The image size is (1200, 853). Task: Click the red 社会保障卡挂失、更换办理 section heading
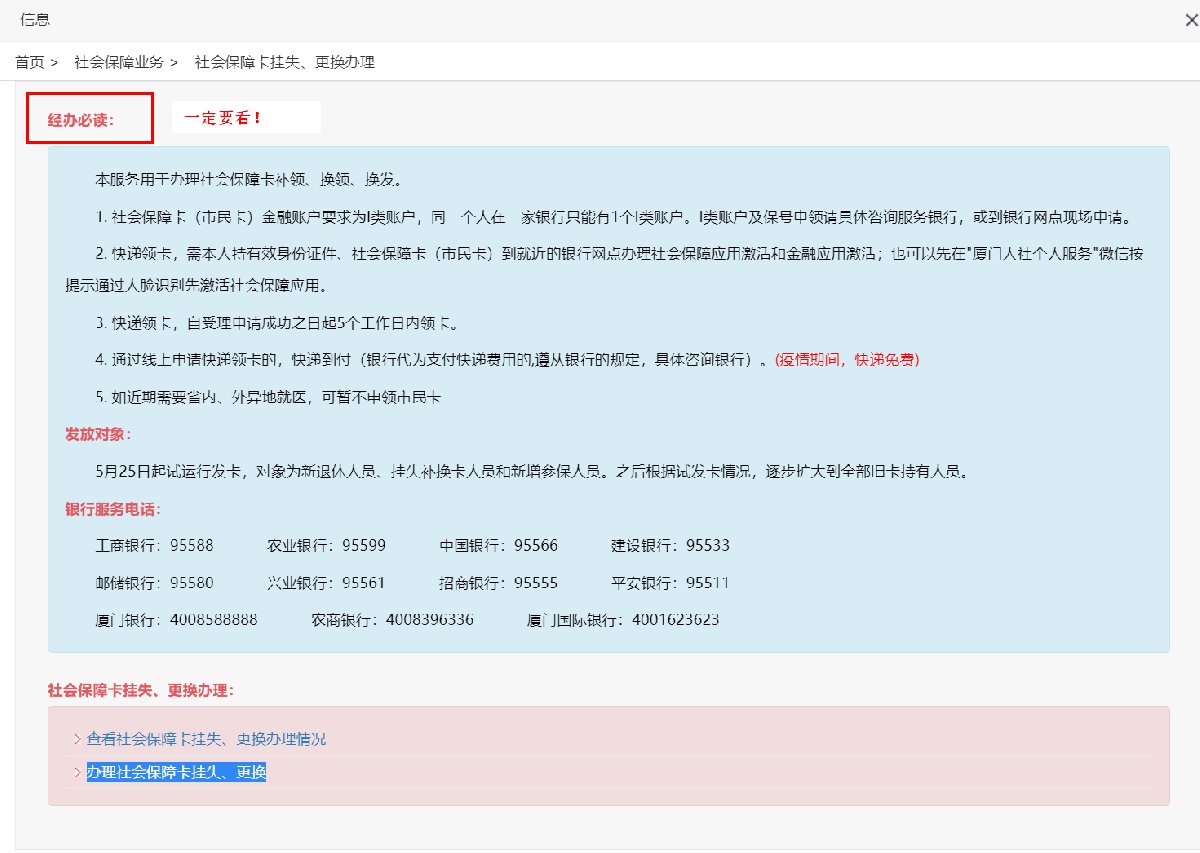point(140,690)
